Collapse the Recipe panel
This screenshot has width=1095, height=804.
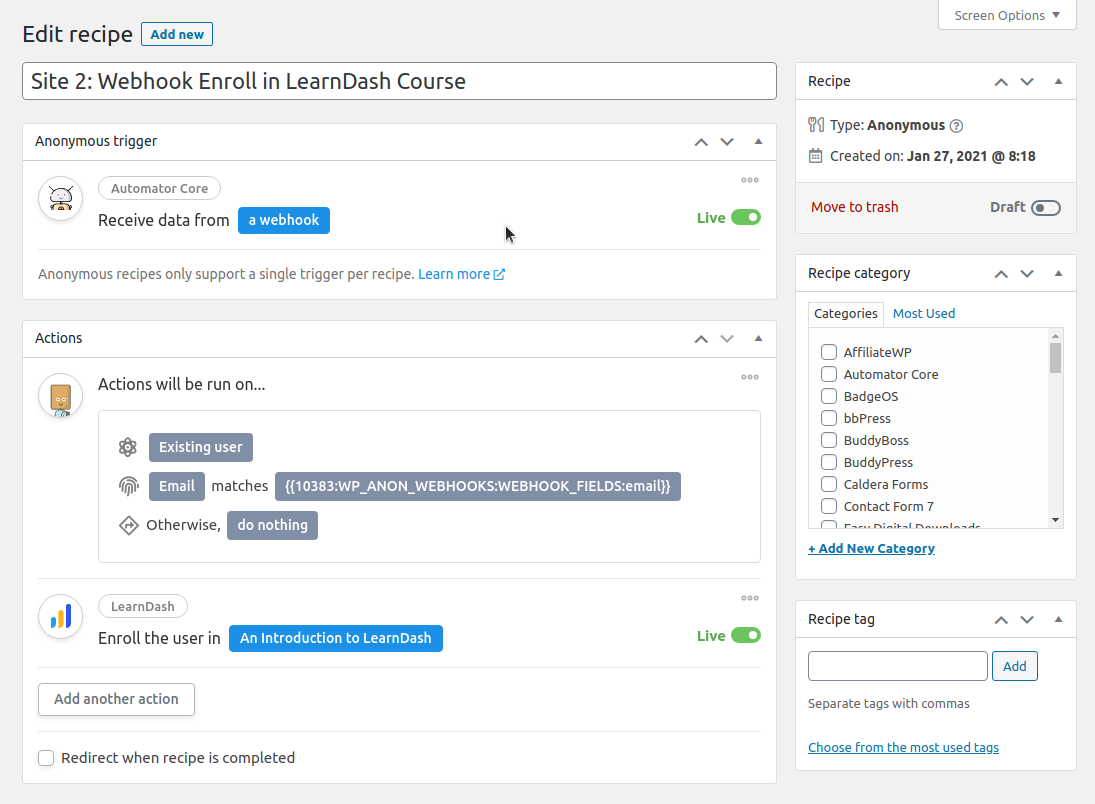[1058, 82]
